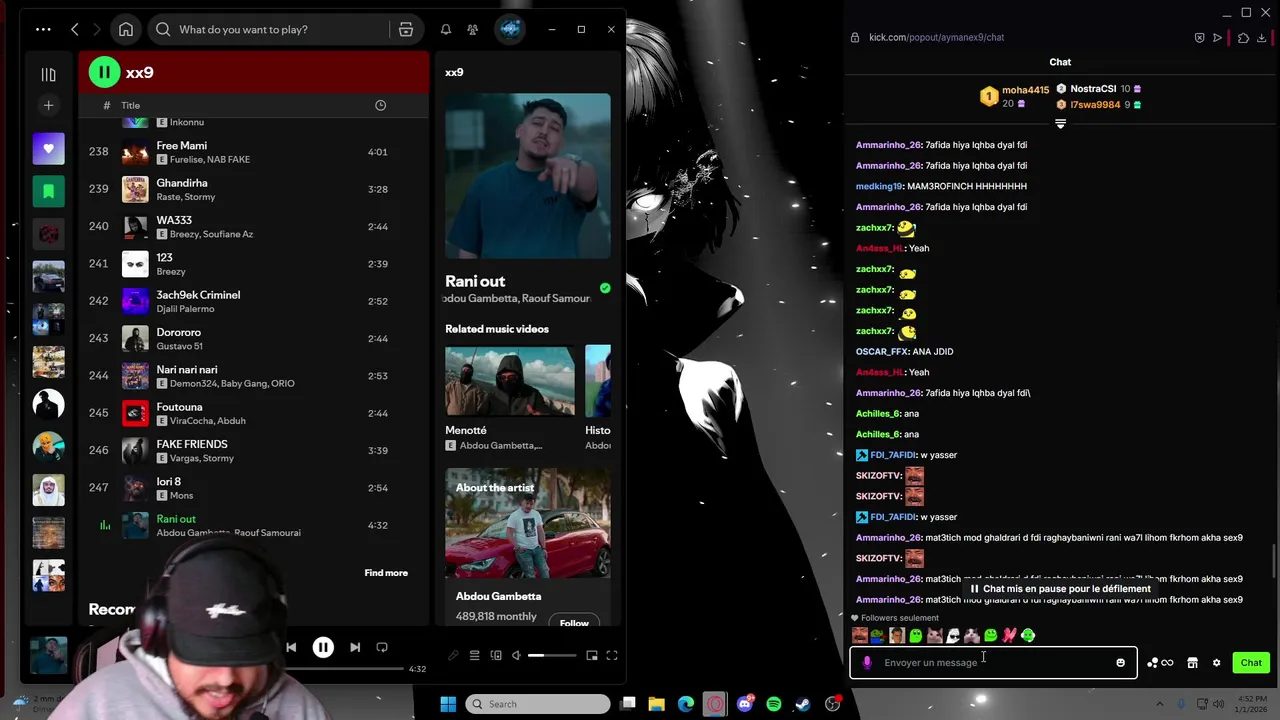The width and height of the screenshot is (1280, 720).
Task: Open the Spotify three-dots menu
Action: click(x=43, y=29)
